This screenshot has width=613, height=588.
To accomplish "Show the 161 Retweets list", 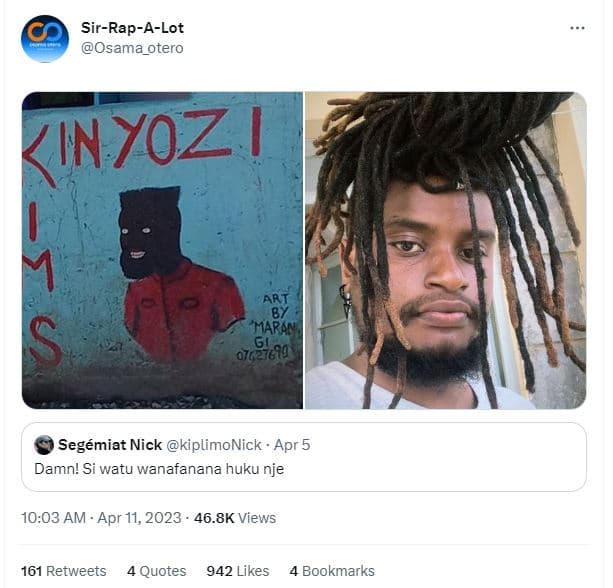I will click(x=63, y=571).
